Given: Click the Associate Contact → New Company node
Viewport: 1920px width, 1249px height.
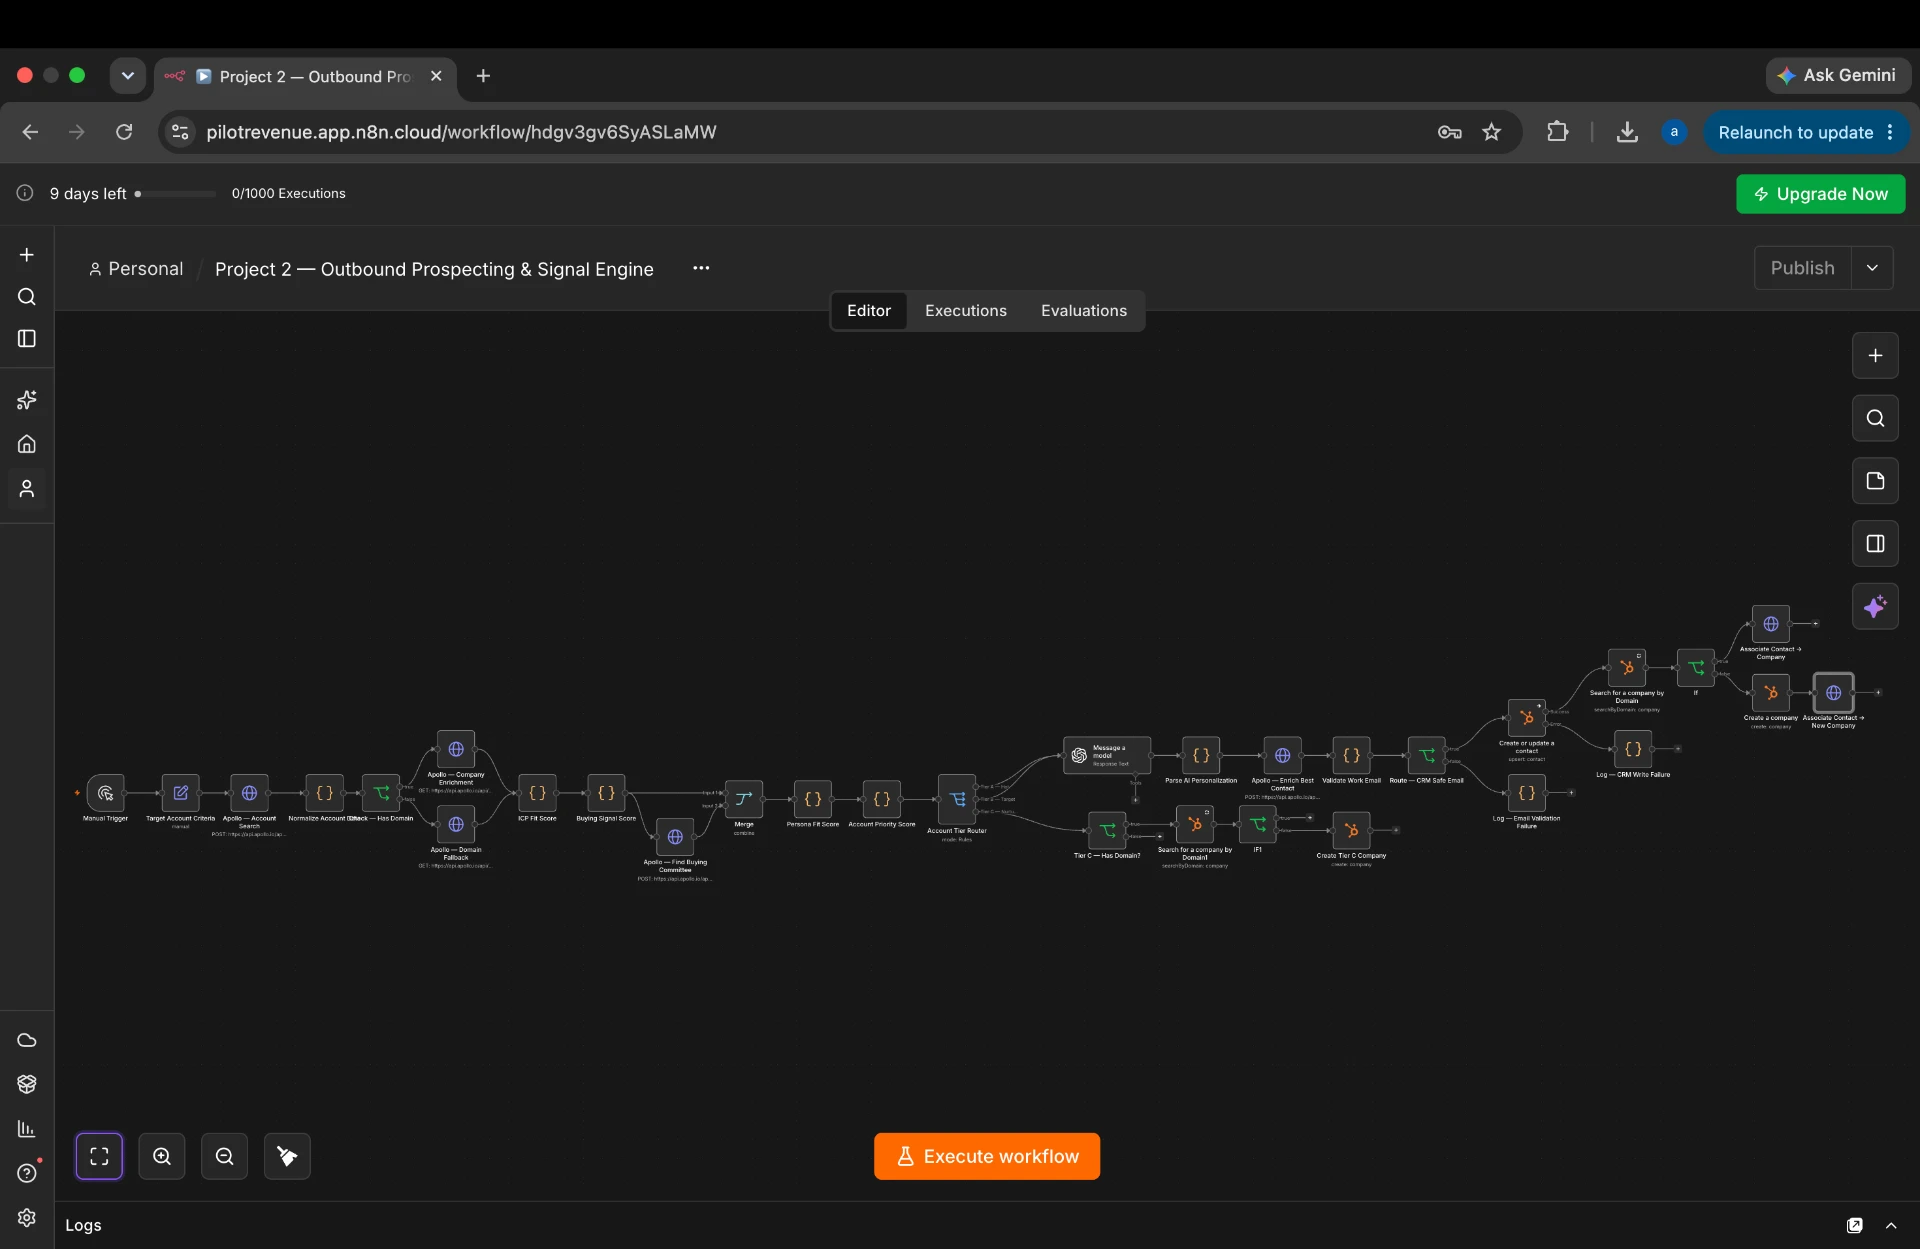Looking at the screenshot, I should point(1834,693).
